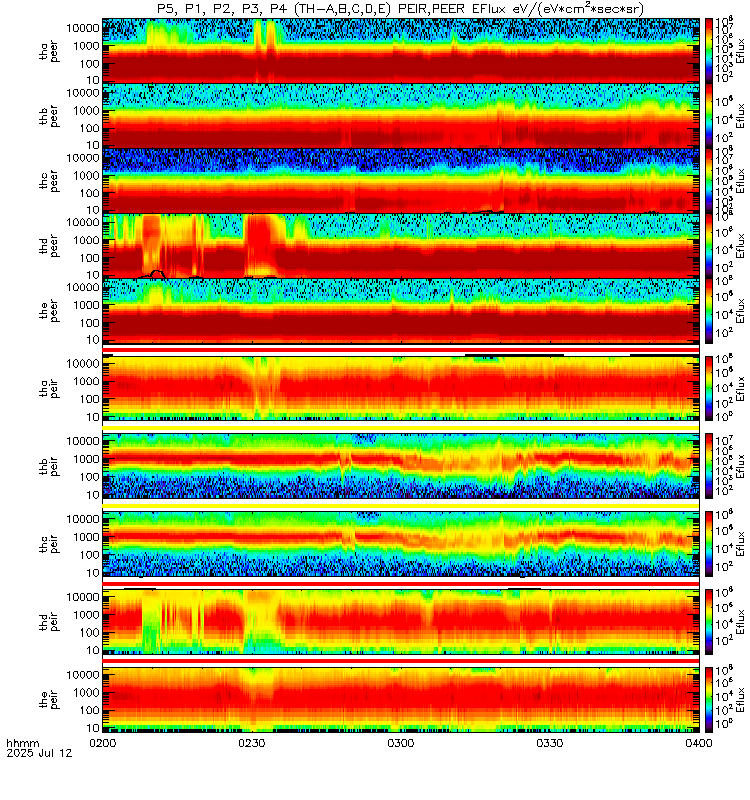Click the 10000 tick label on tha peir
The height and width of the screenshot is (800, 750).
[83, 364]
